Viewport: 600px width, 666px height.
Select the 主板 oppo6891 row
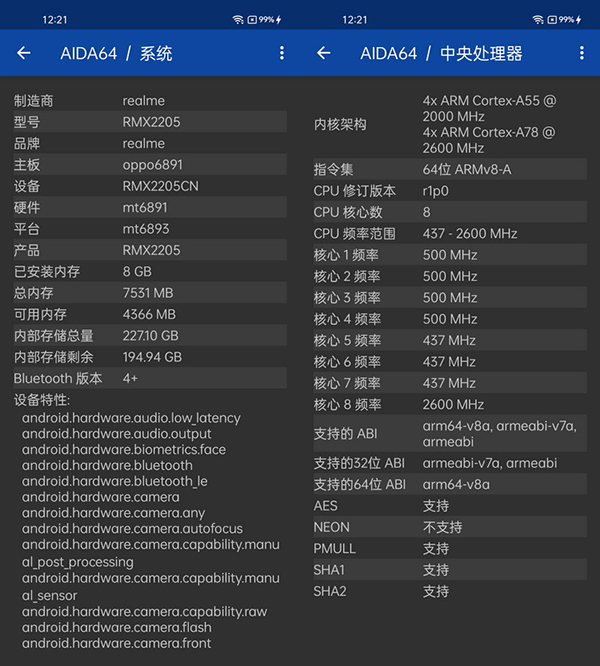click(150, 164)
